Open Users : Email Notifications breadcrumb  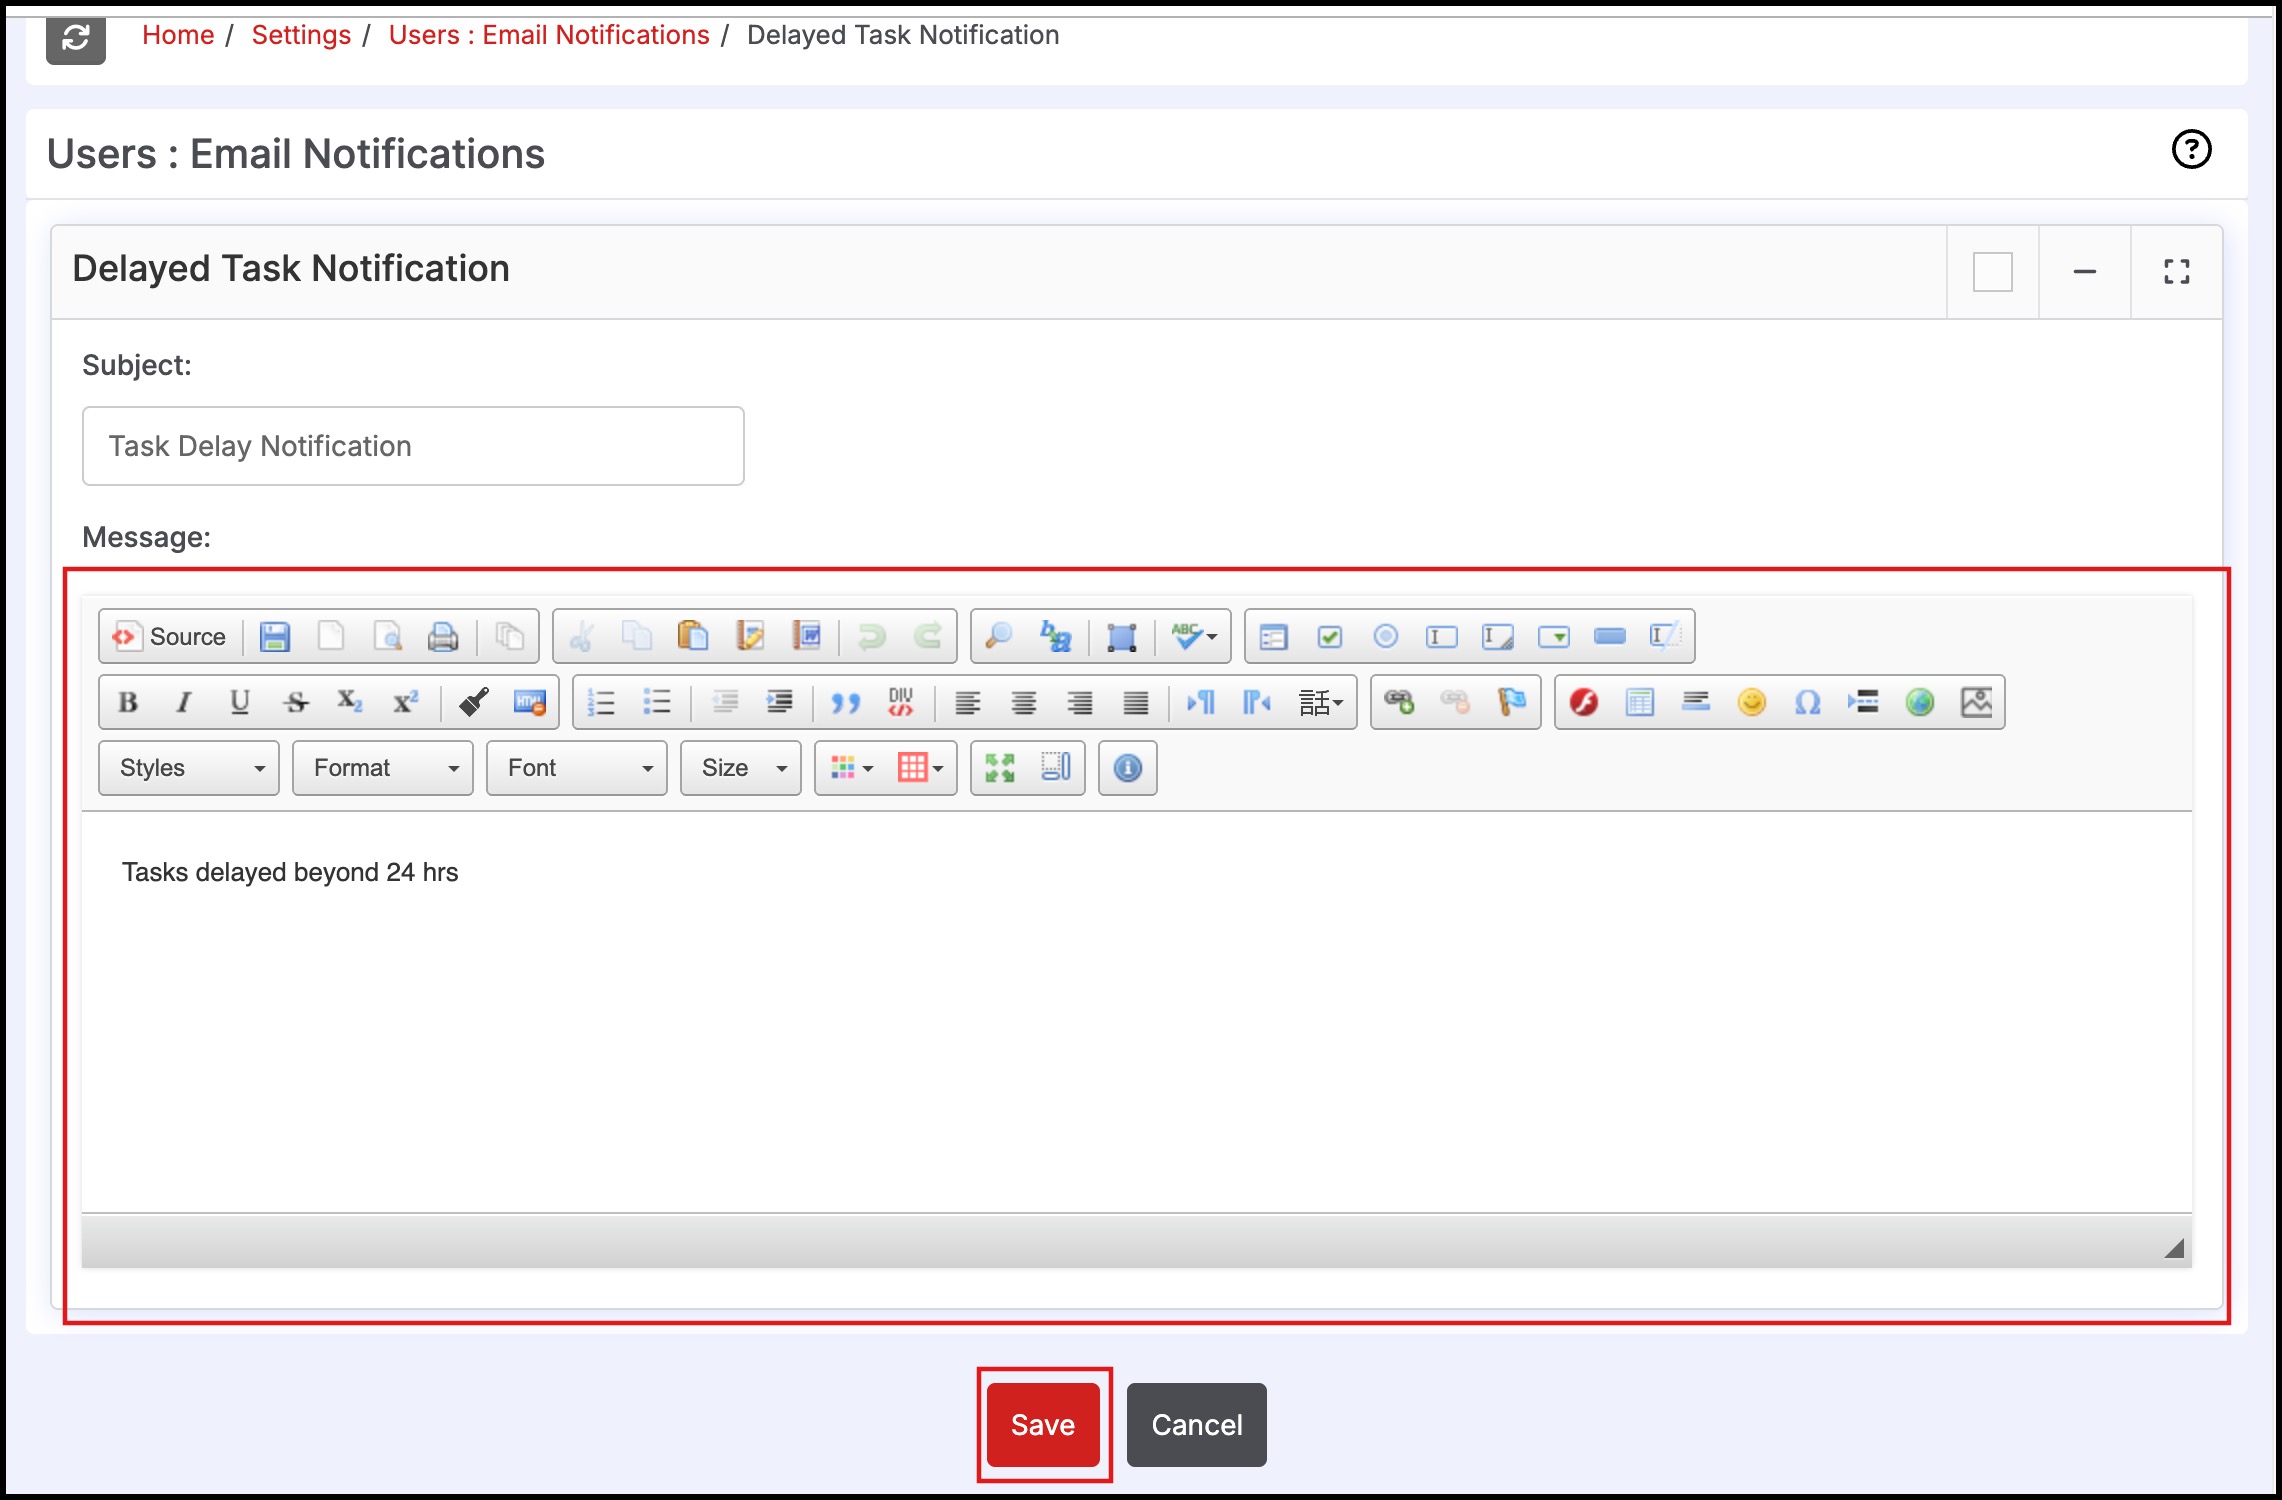tap(549, 35)
